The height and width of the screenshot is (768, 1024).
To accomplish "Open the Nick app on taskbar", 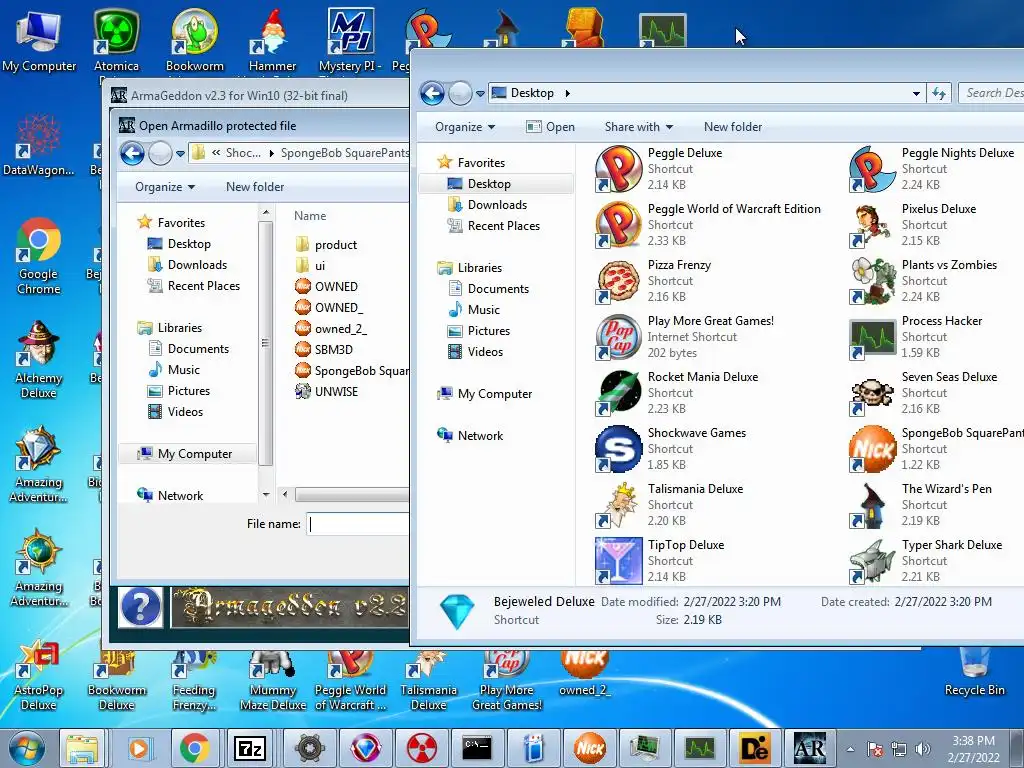I will point(589,748).
